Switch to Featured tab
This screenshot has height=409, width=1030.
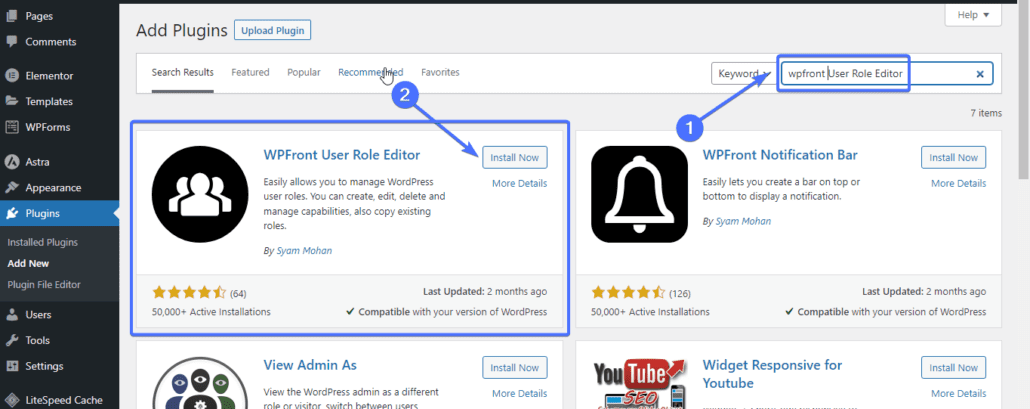[x=250, y=72]
